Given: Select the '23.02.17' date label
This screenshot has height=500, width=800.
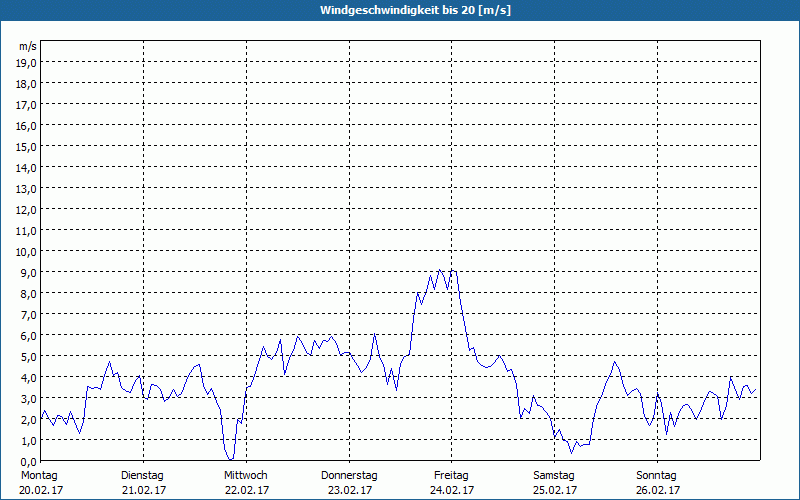Looking at the screenshot, I should (x=350, y=490).
